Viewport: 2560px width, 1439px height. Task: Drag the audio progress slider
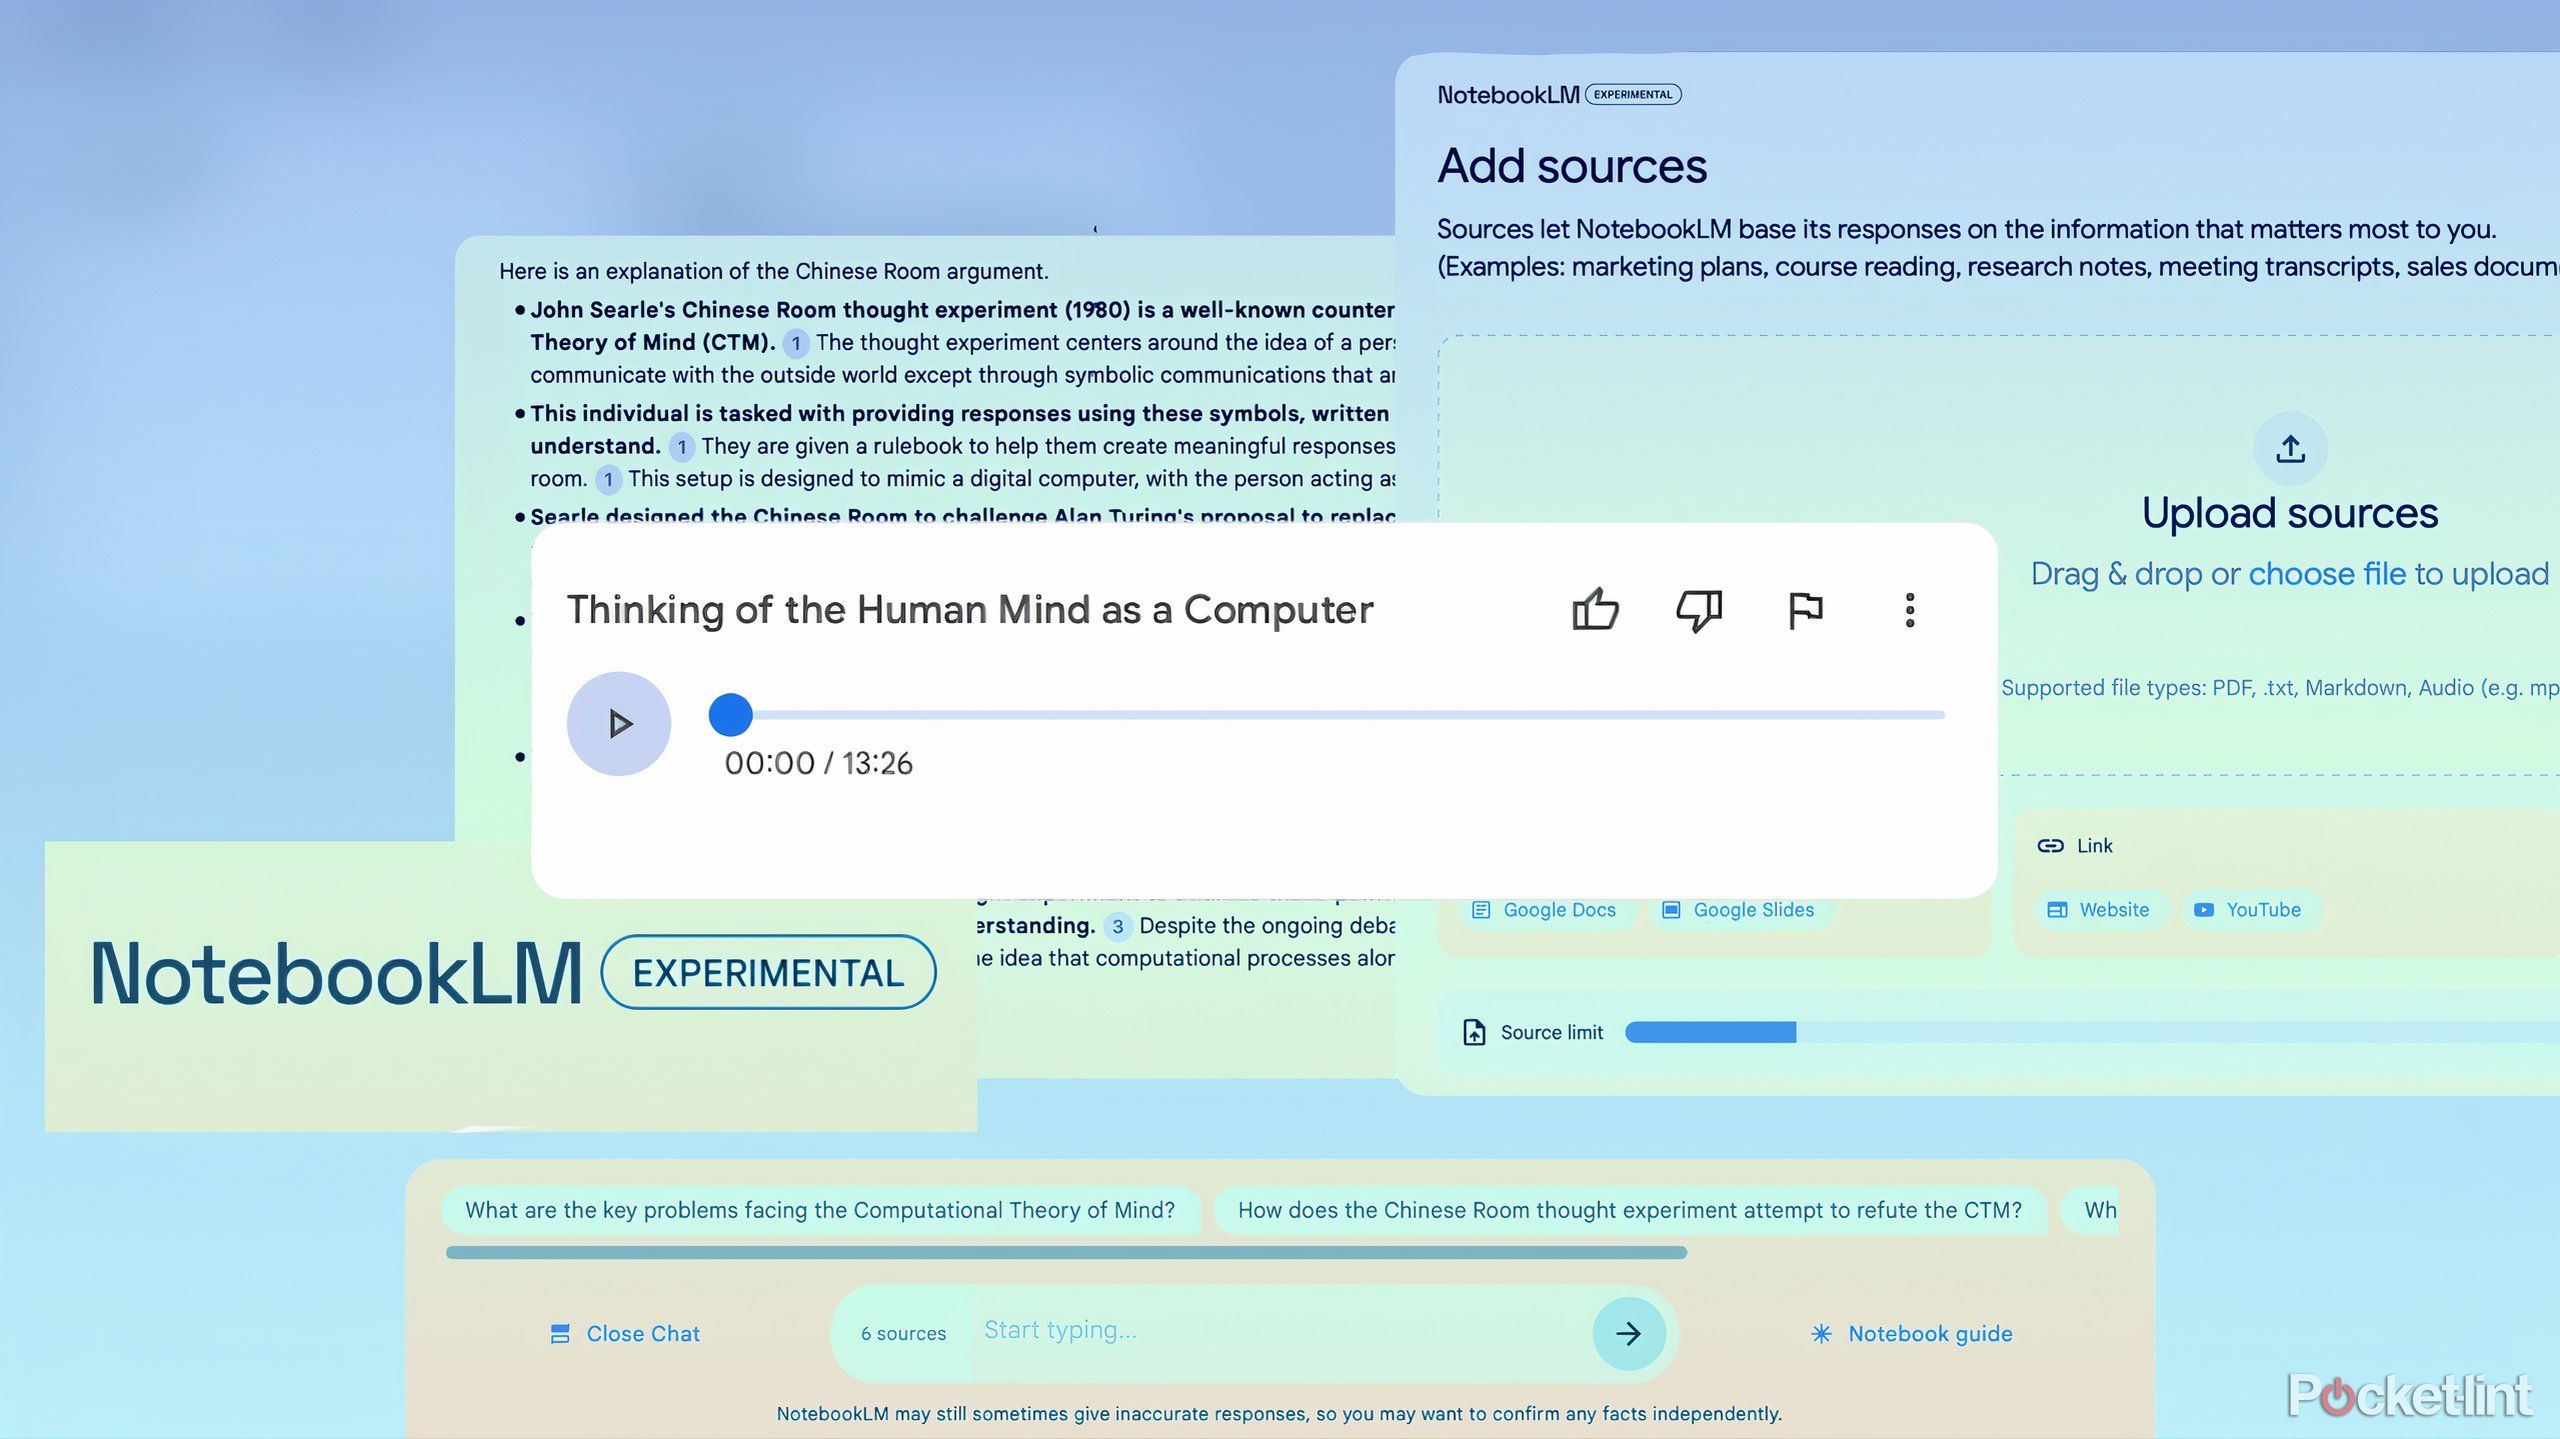tap(731, 712)
